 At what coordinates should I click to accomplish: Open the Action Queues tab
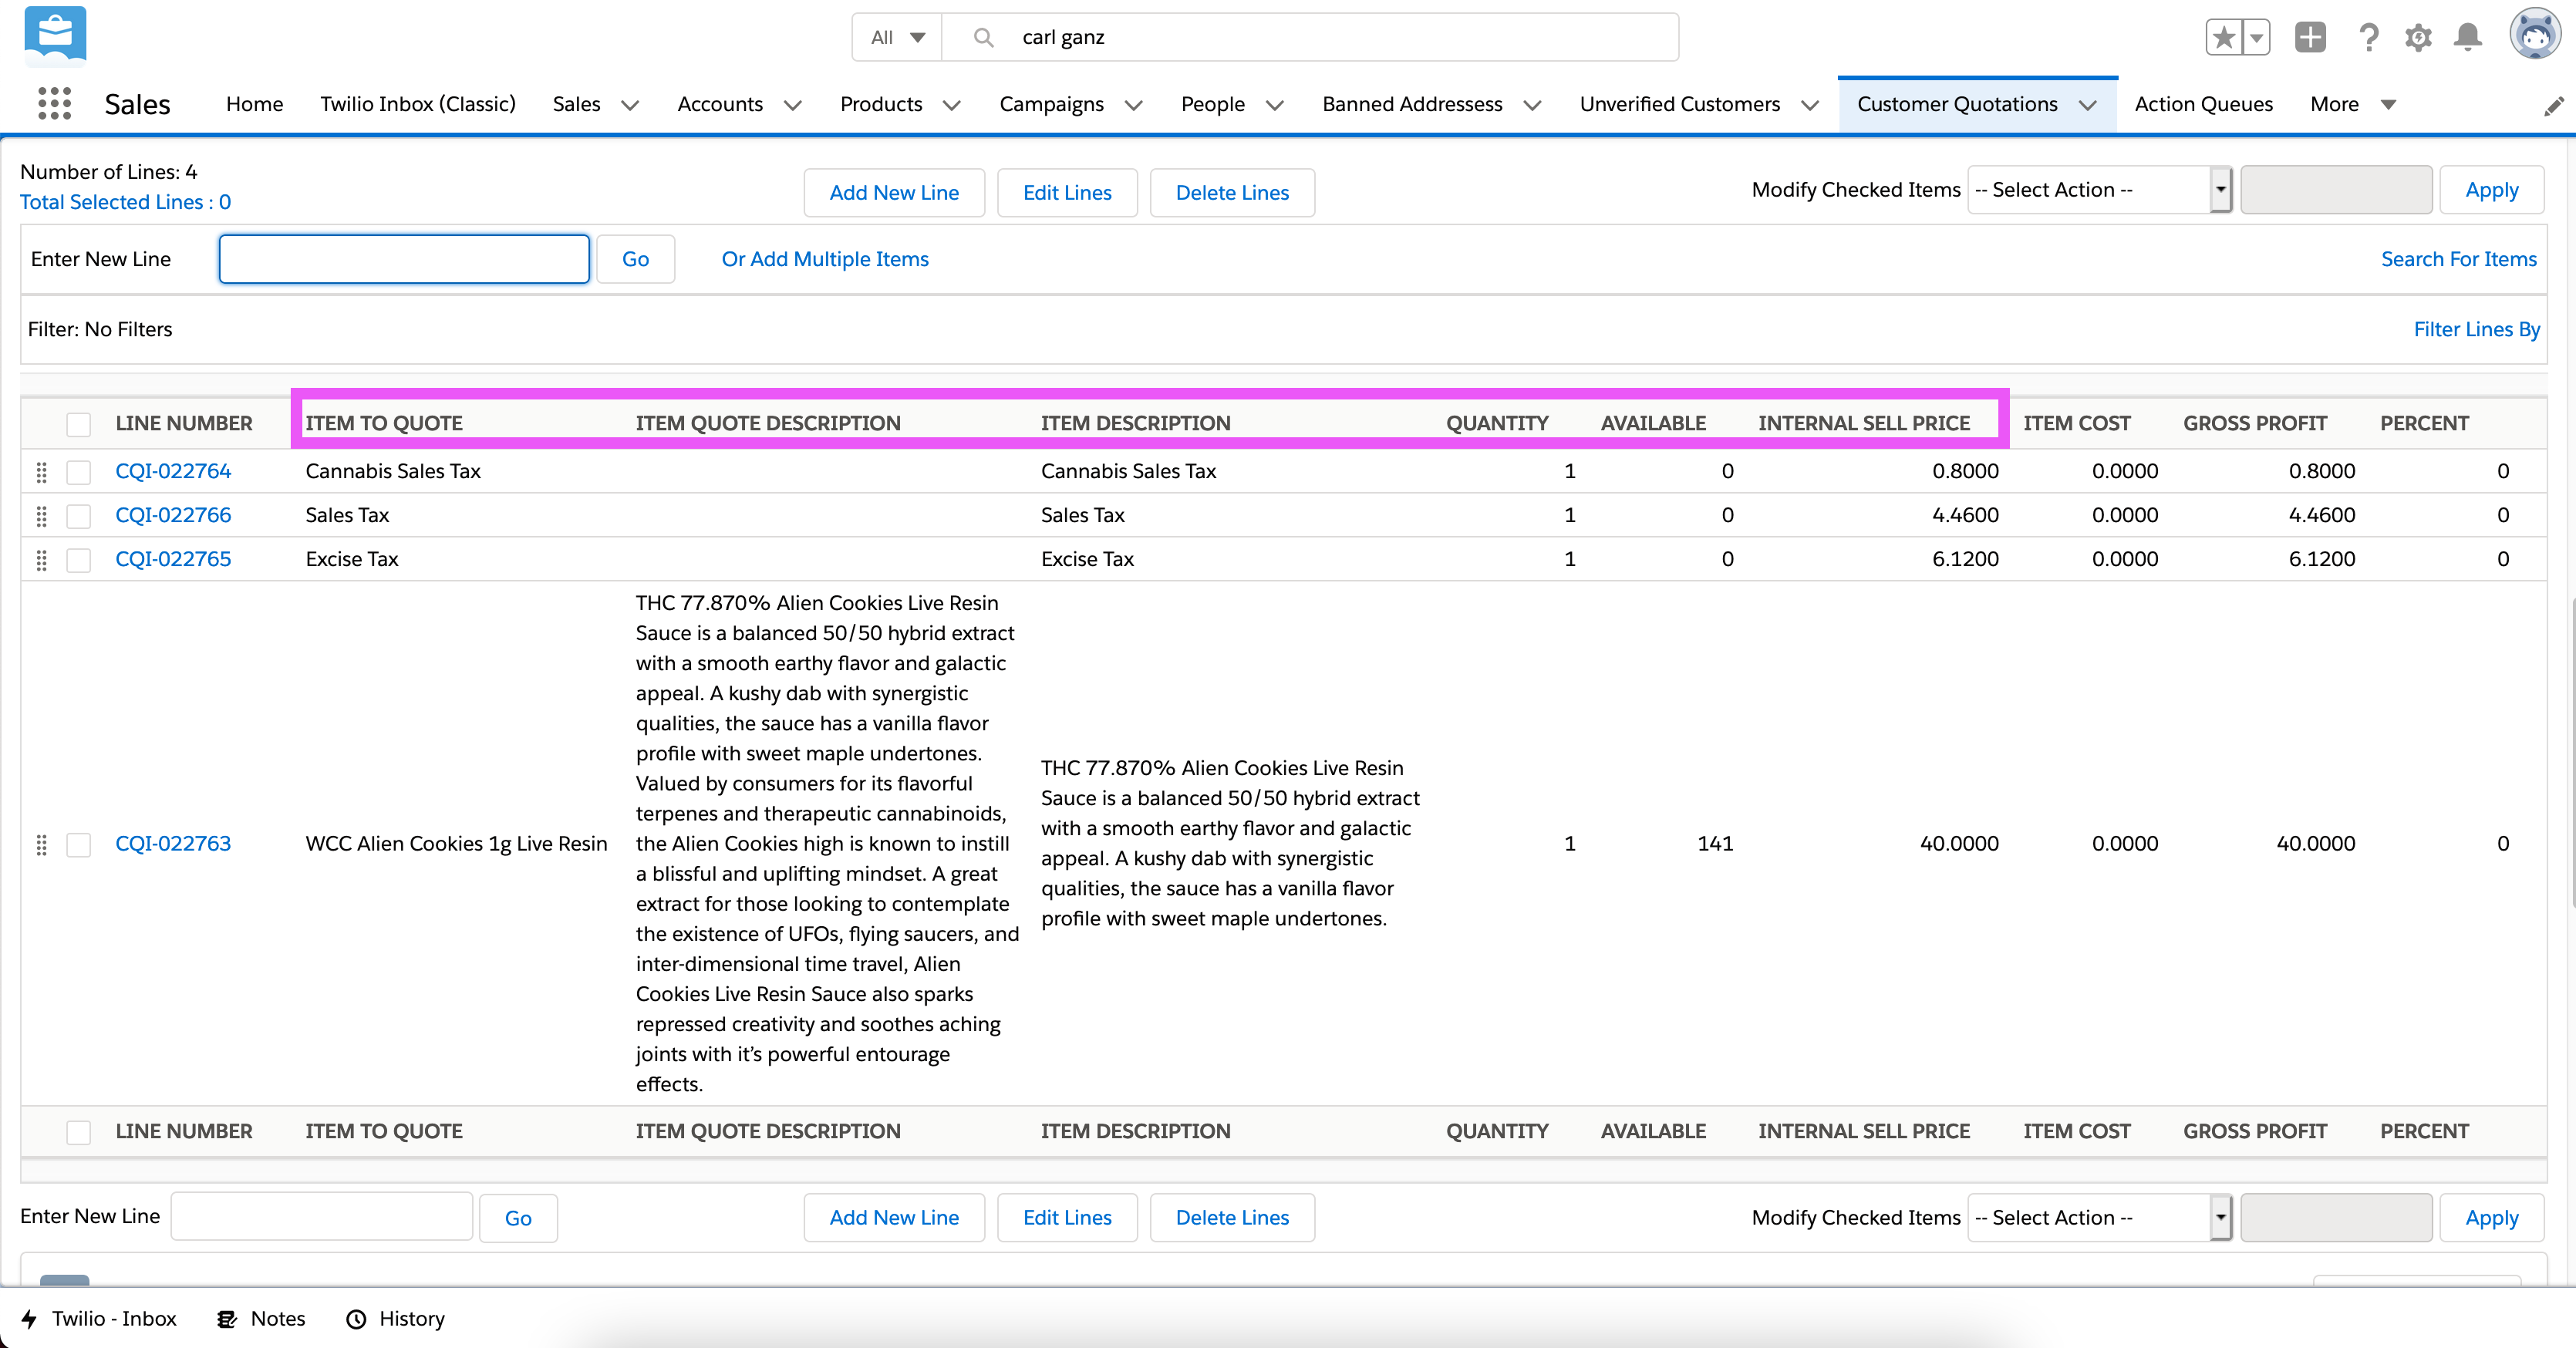[x=2203, y=104]
